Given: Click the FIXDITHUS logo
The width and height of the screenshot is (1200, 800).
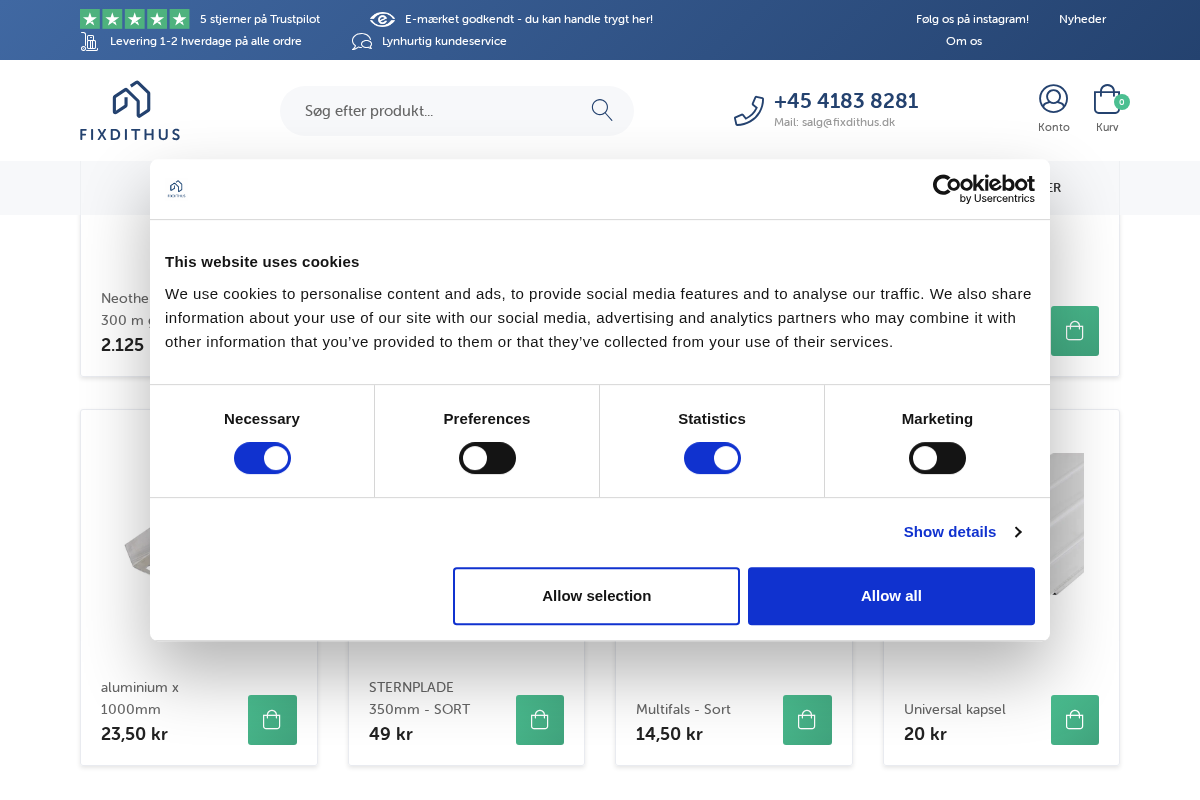Looking at the screenshot, I should coord(129,110).
